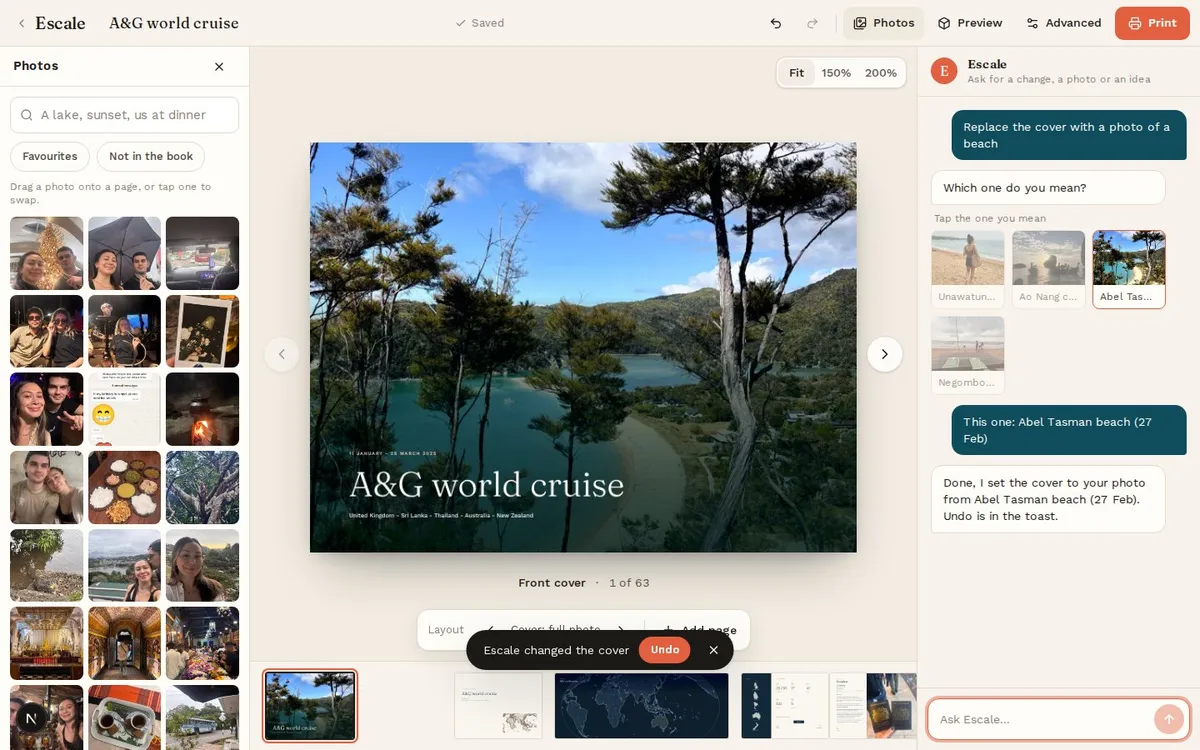The image size is (1200, 750).
Task: Click the book title 'A&G world cruise' in the header
Action: pyautogui.click(x=174, y=23)
